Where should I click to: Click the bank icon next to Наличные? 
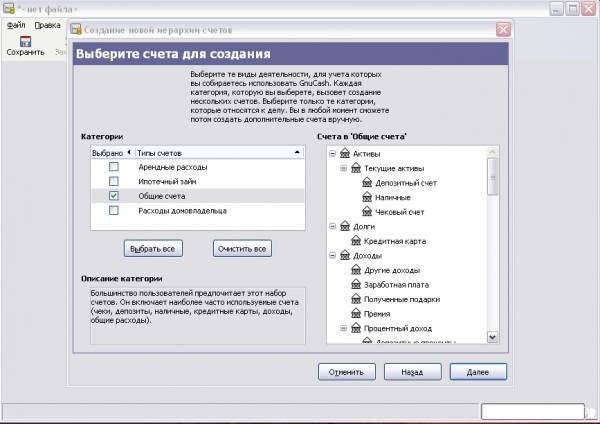tap(367, 197)
